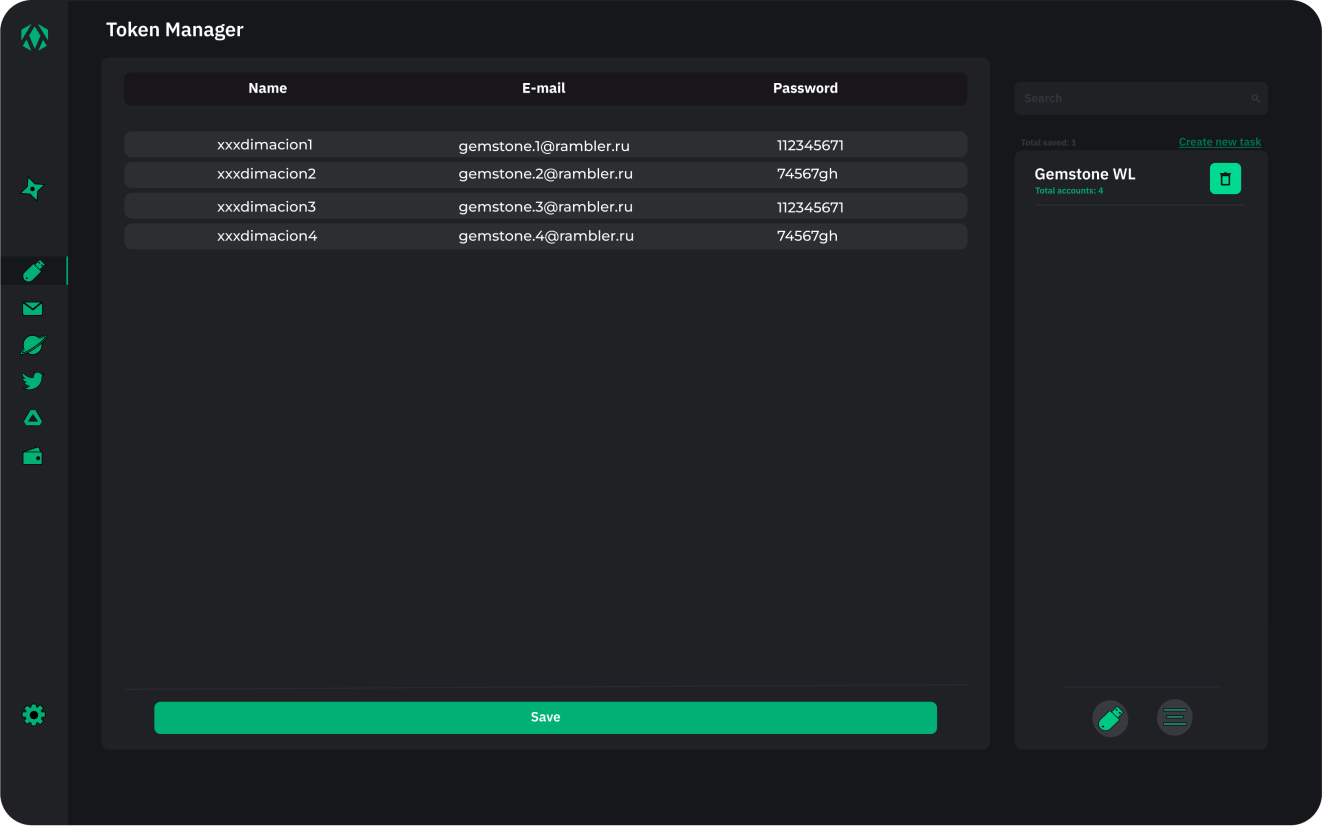Open the Twitter bird section
Image resolution: width=1322 pixels, height=826 pixels.
click(33, 381)
